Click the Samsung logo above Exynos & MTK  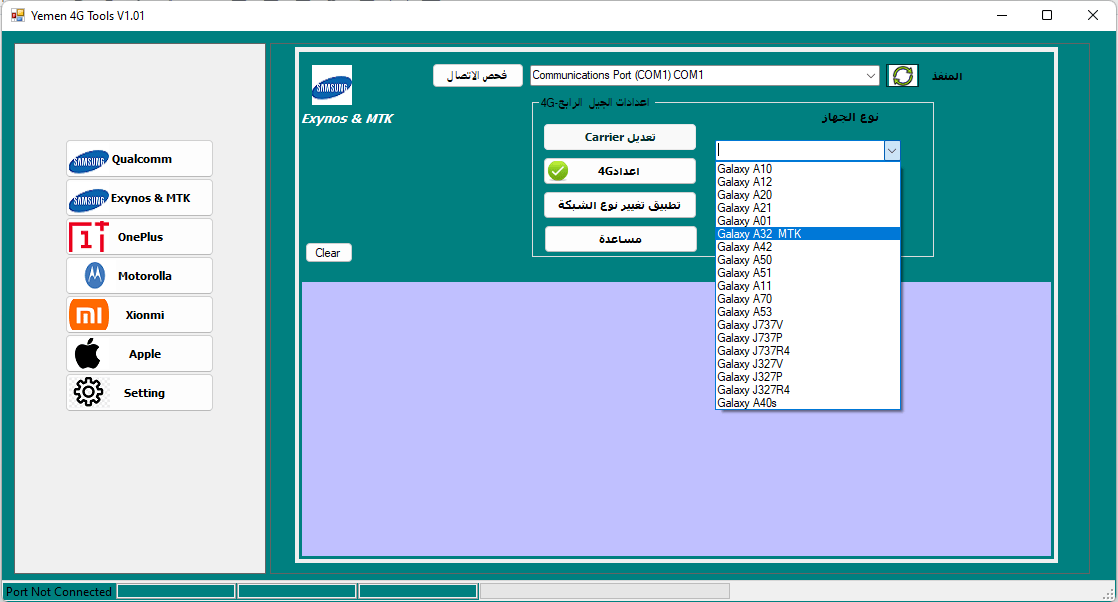(x=331, y=86)
